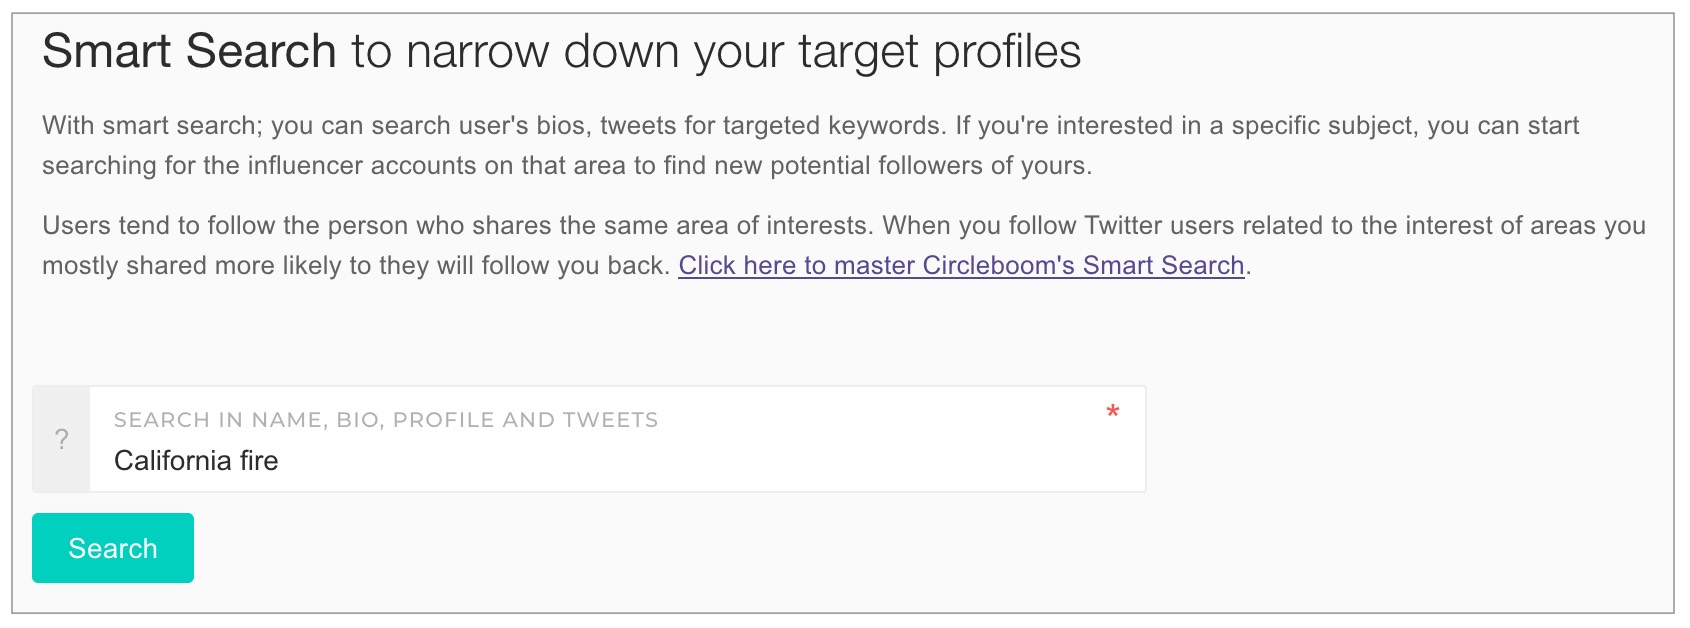Click 'to narrow down your target profiles' heading text

(x=716, y=51)
